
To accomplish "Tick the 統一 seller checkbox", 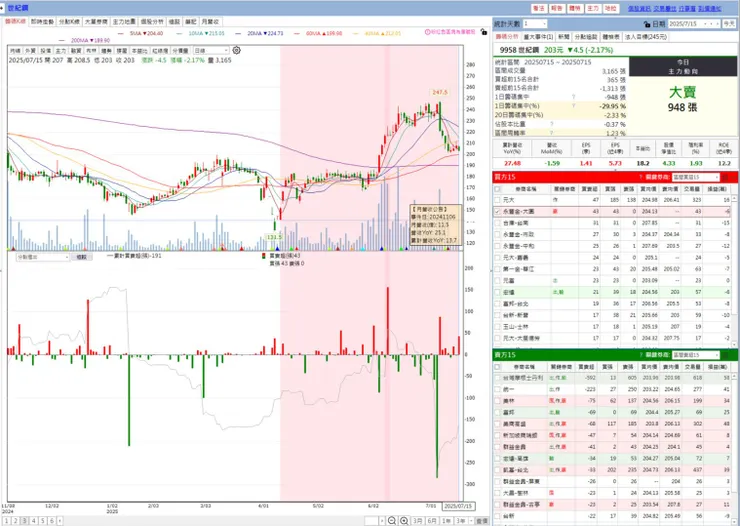I will click(x=497, y=389).
